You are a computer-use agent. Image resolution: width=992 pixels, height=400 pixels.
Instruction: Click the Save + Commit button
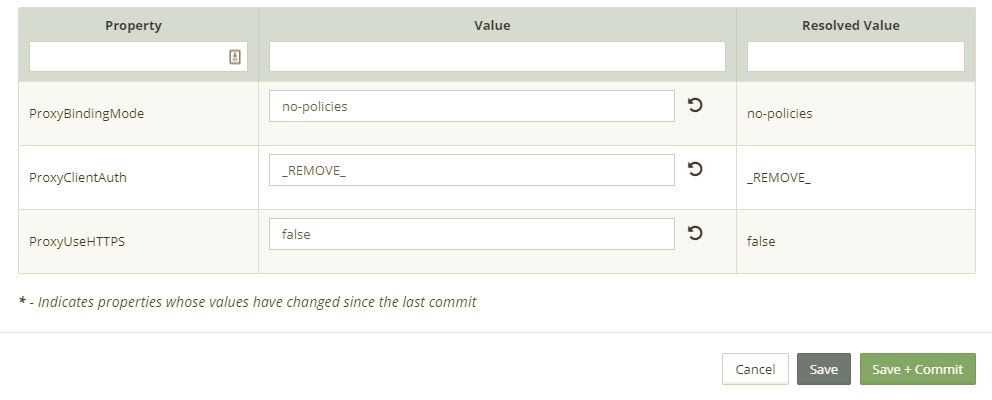coord(917,369)
